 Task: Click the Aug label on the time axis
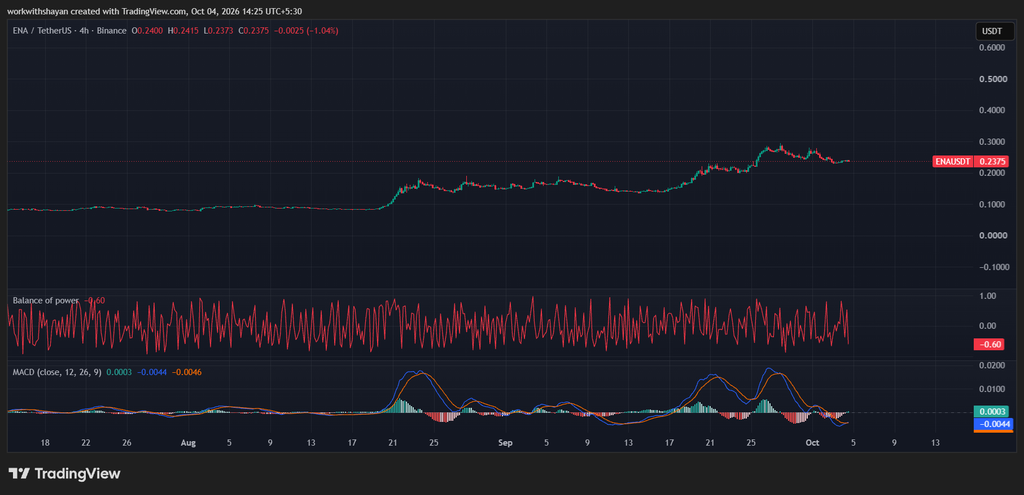(x=187, y=443)
